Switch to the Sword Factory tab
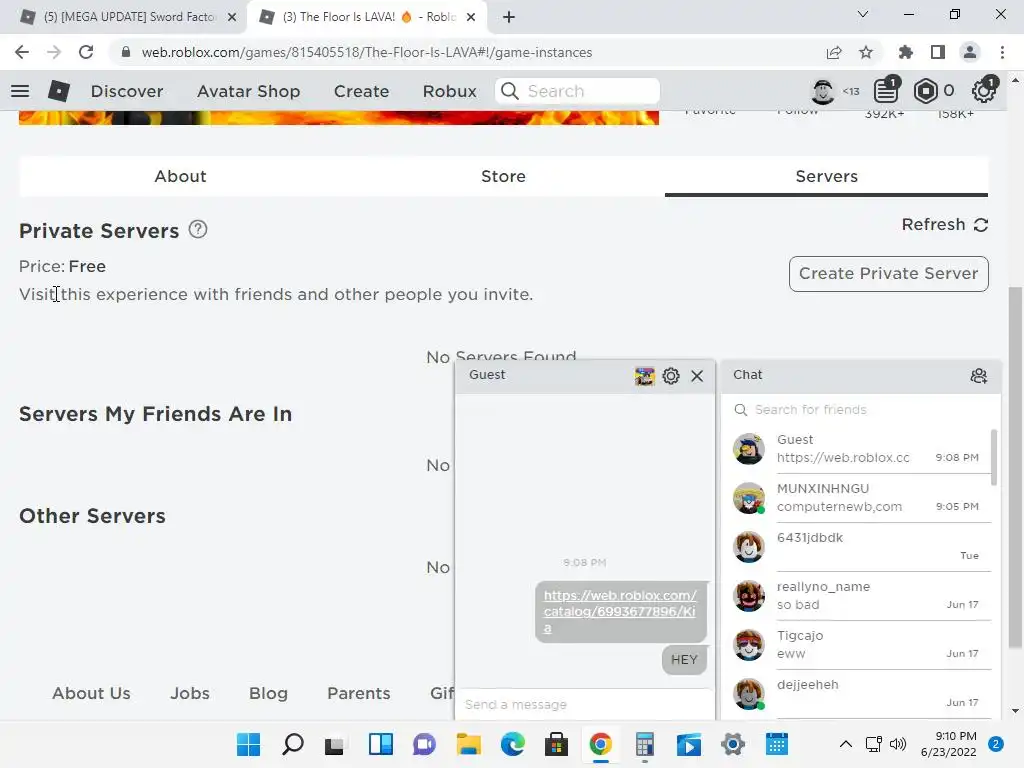Screen dimensions: 1024x768 124,17
